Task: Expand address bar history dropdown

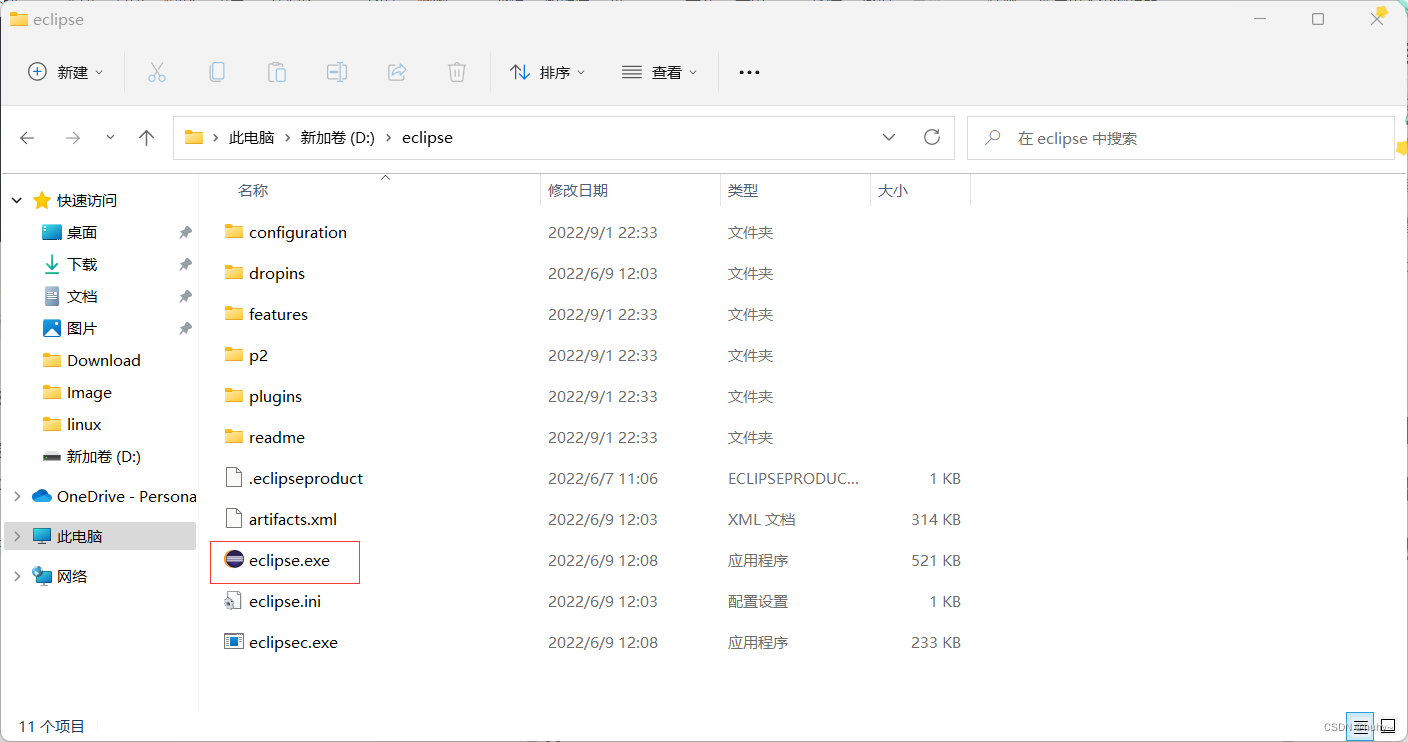Action: click(888, 138)
